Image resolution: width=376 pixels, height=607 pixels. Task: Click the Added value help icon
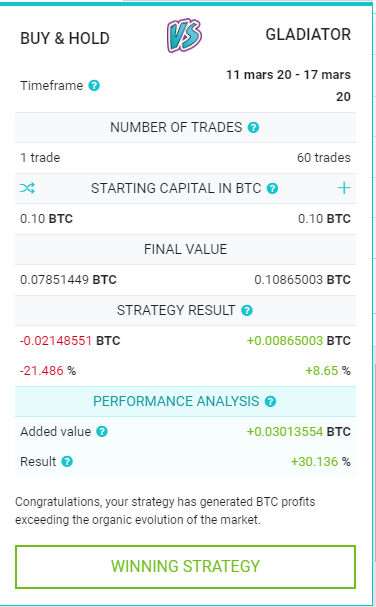102,432
